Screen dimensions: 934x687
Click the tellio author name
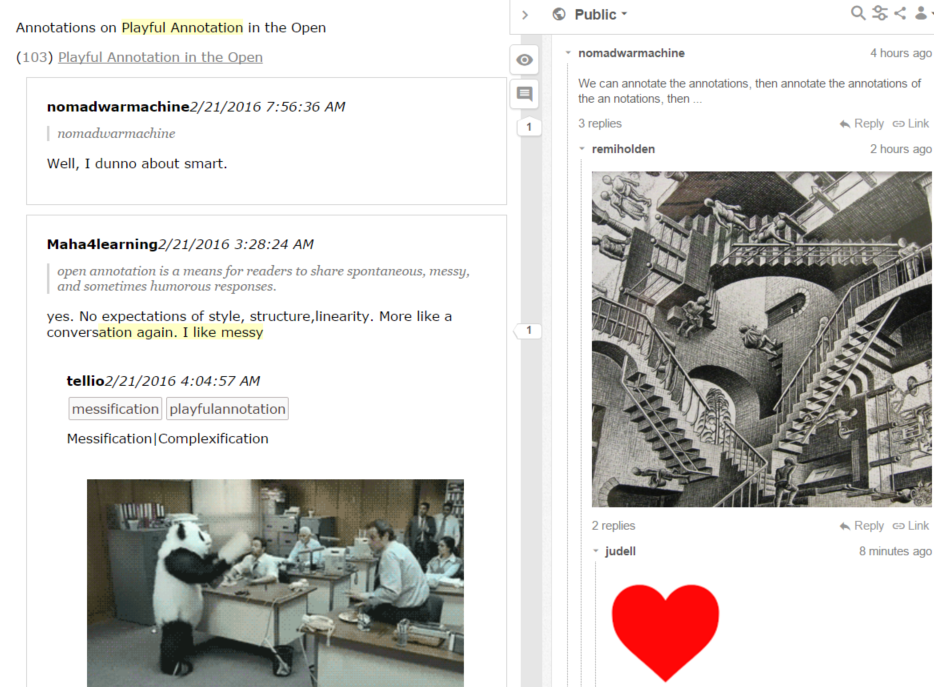coord(86,381)
